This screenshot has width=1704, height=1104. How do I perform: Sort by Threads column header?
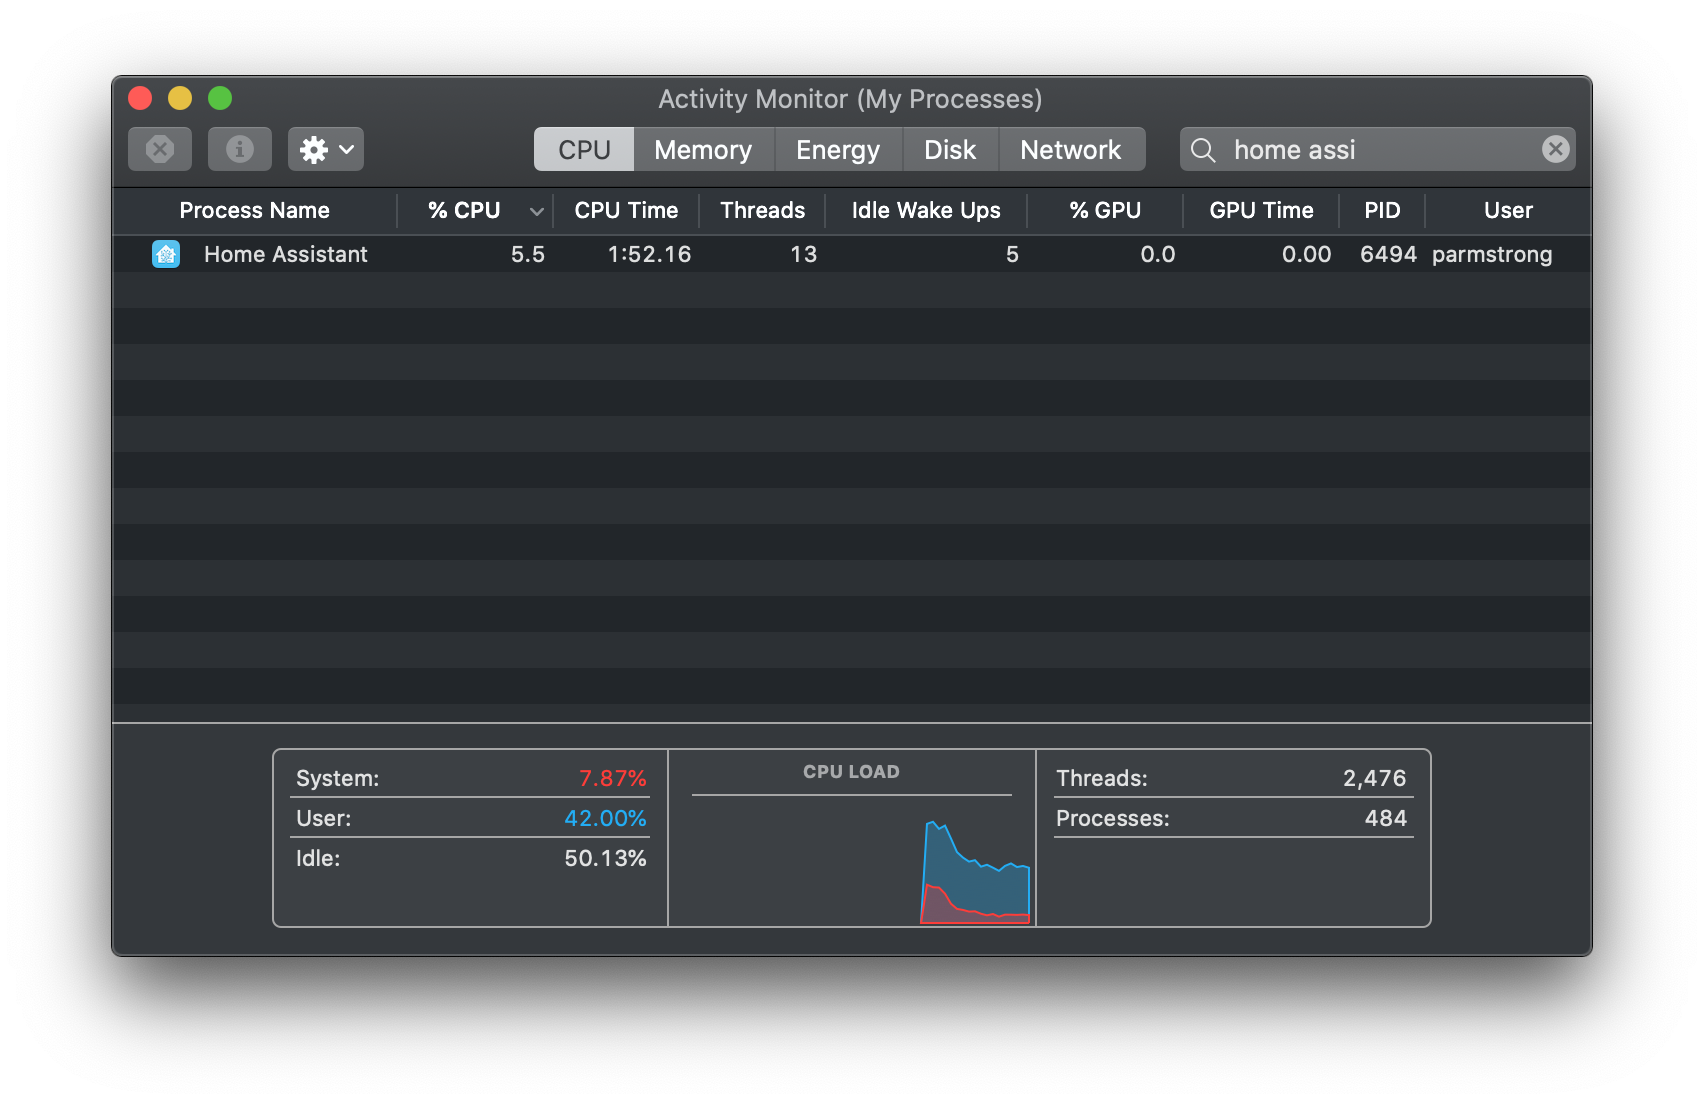coord(762,210)
